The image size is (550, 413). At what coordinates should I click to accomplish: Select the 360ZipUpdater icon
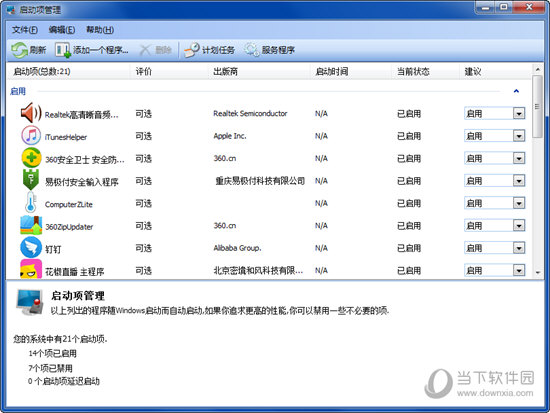(31, 225)
